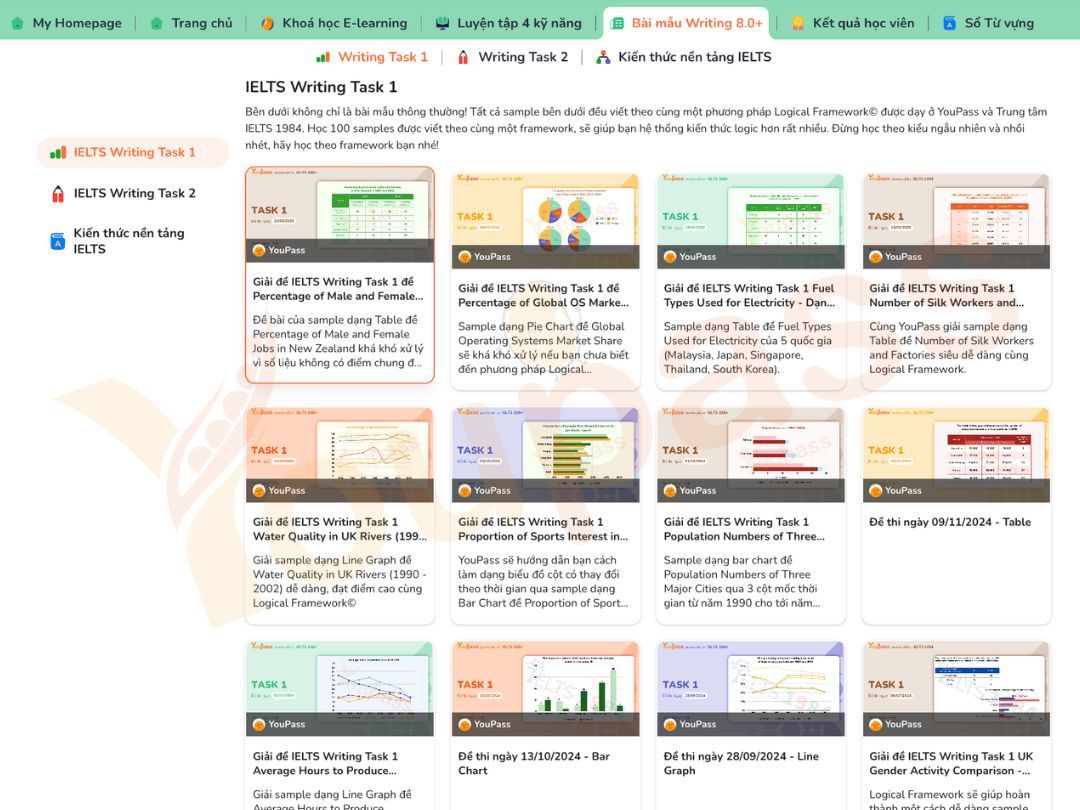Open Water Quality in UK Rivers article title
The height and width of the screenshot is (810, 1080).
[x=340, y=529]
